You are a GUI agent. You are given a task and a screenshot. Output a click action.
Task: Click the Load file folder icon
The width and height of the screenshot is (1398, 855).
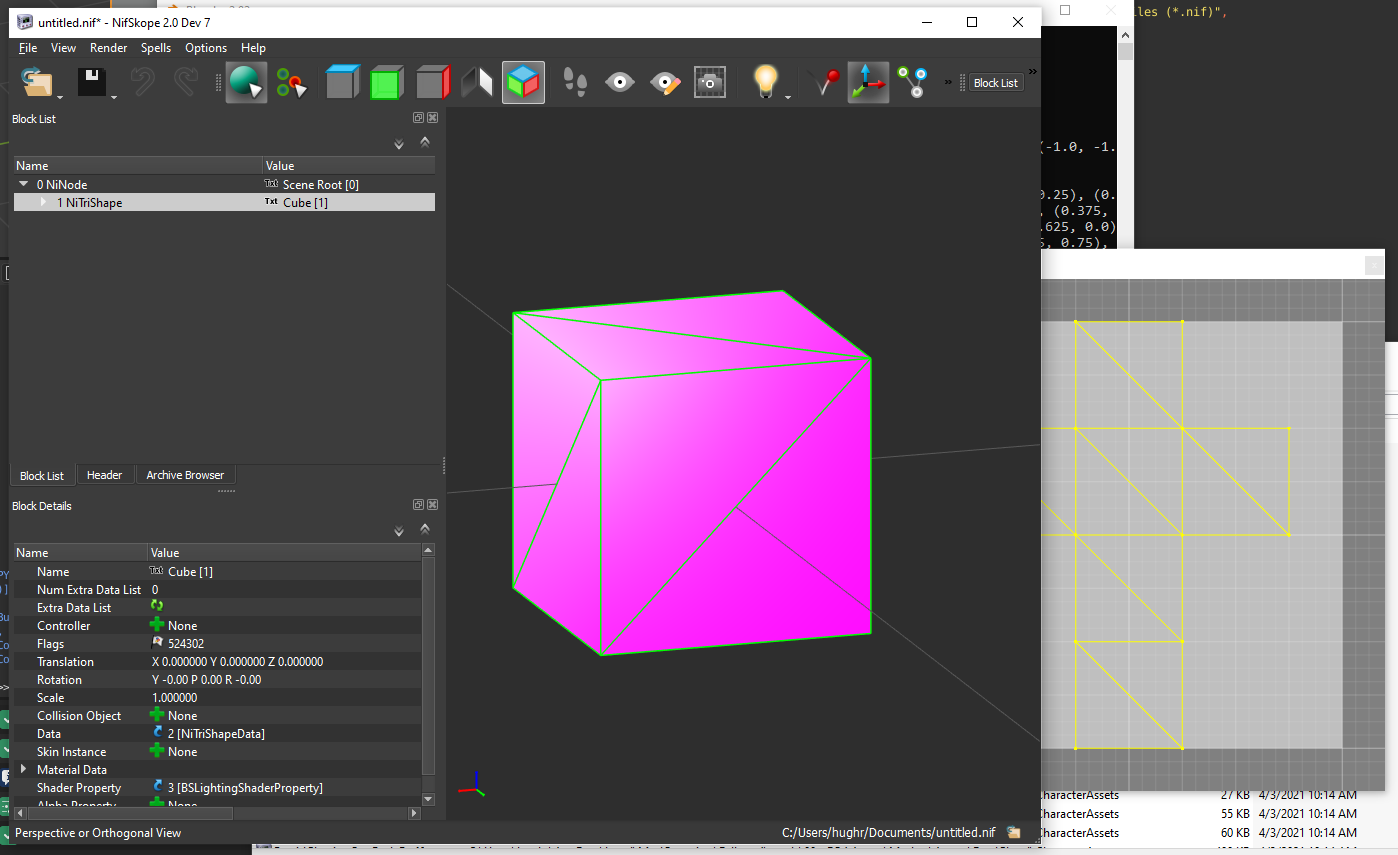click(38, 83)
